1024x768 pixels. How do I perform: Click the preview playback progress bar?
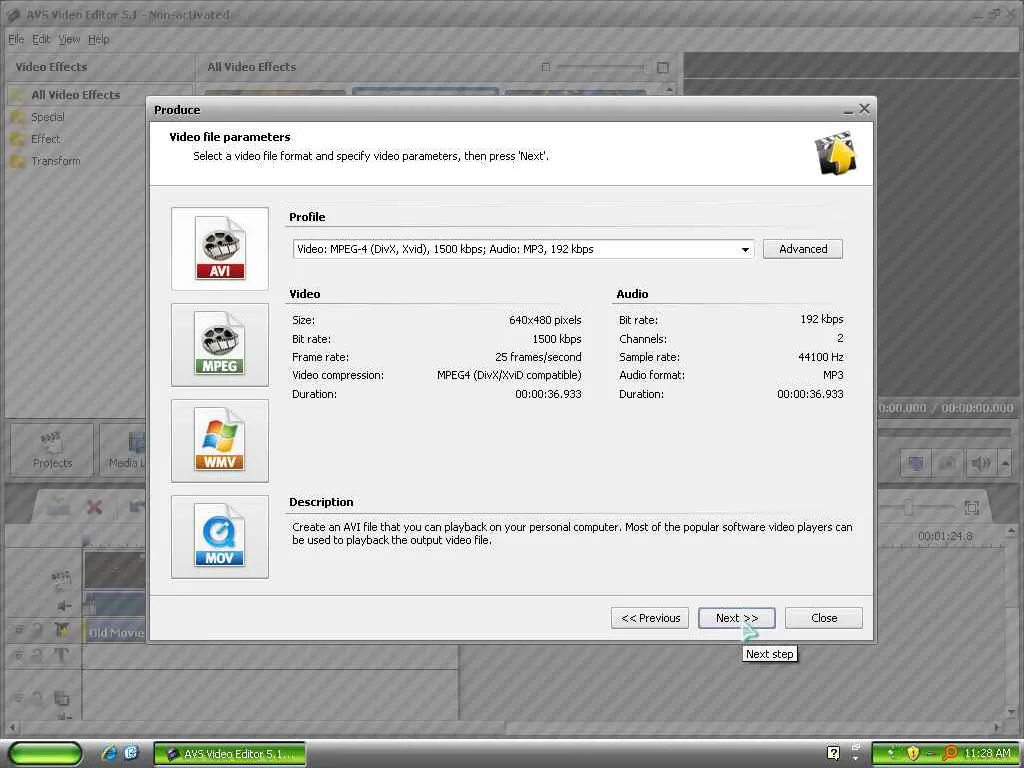tap(944, 432)
